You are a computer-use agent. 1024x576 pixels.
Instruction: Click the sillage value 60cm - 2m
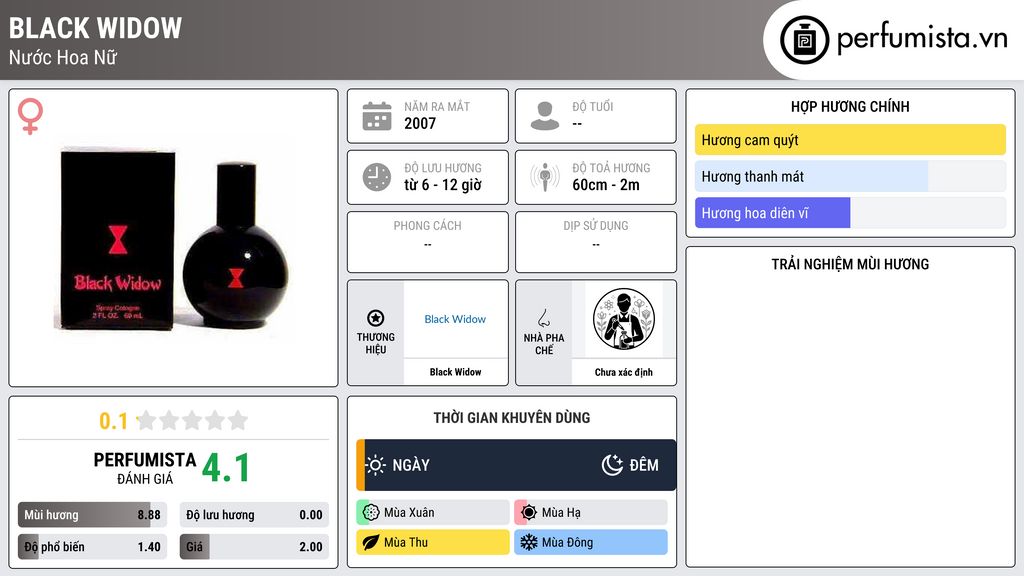coord(606,185)
